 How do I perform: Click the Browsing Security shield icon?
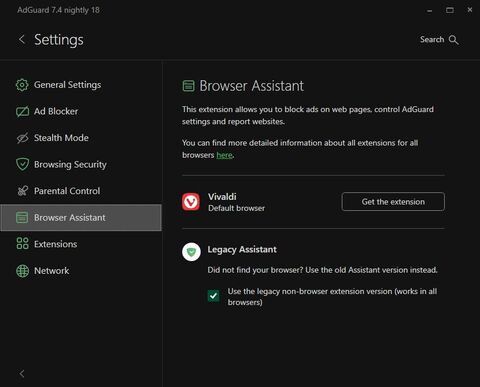22,164
